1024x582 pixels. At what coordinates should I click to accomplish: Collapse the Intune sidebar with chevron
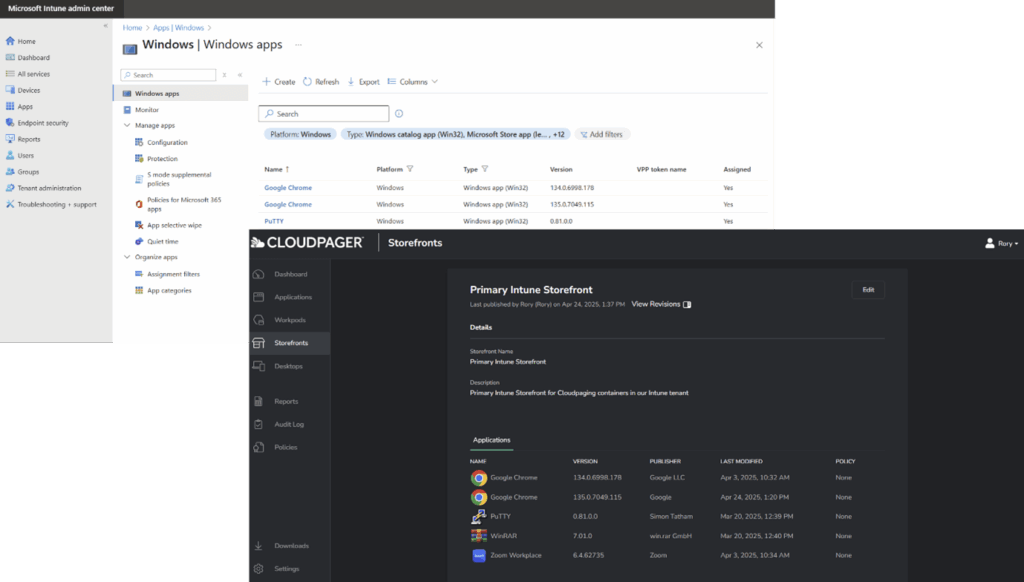106,26
